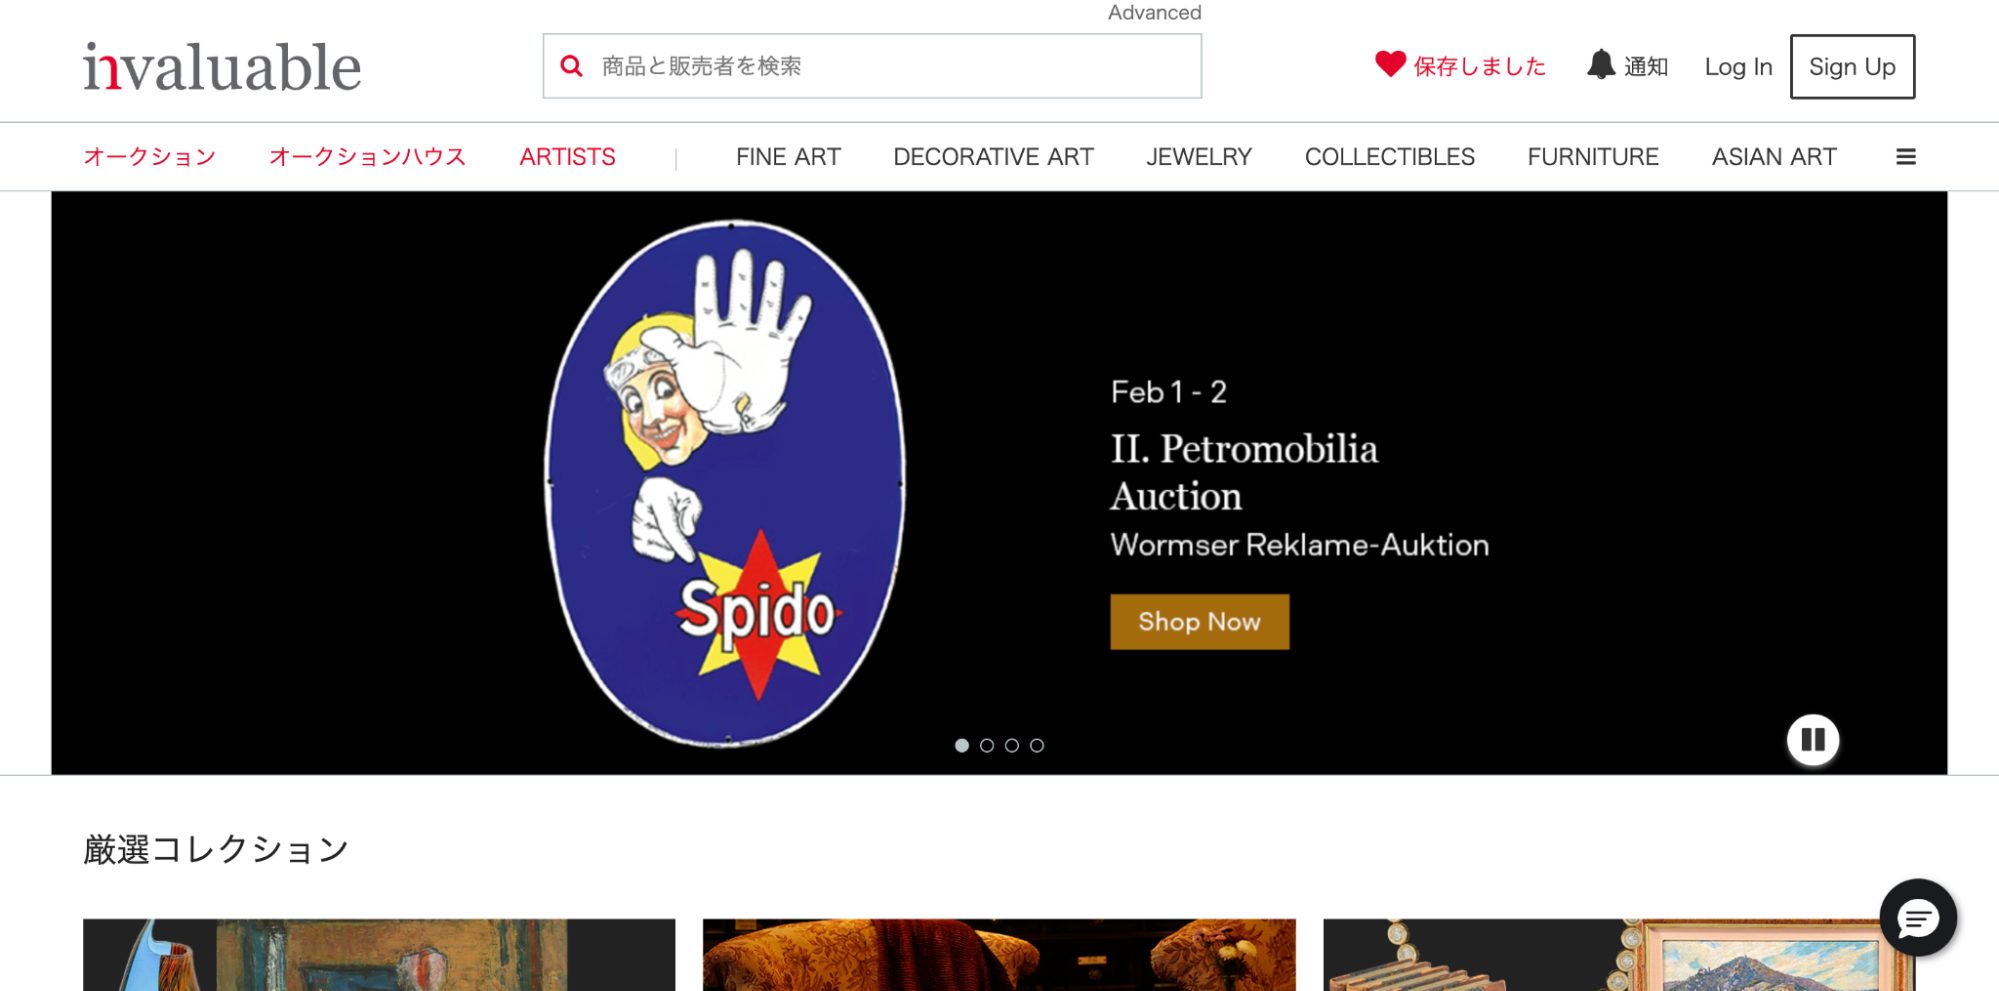The height and width of the screenshot is (991, 1999).
Task: Open the JEWELRY category
Action: pos(1199,157)
